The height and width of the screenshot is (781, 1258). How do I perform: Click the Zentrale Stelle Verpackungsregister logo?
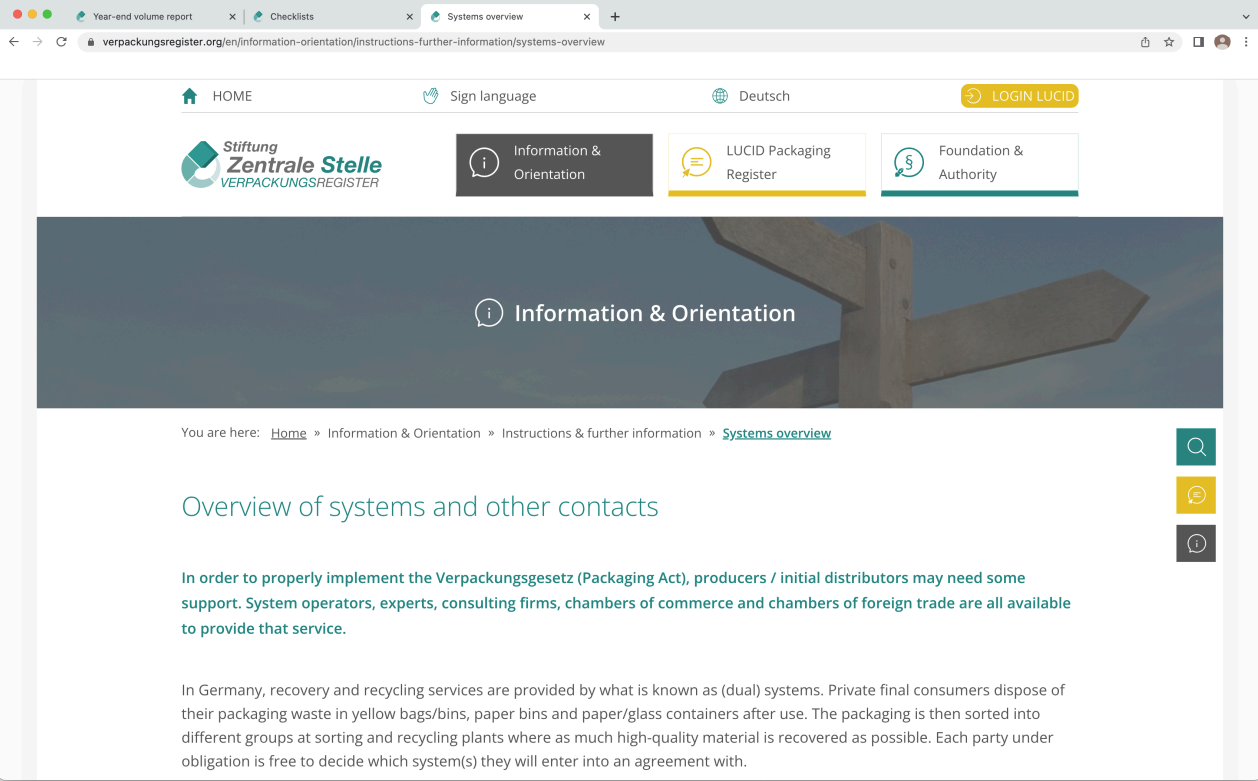pos(281,164)
